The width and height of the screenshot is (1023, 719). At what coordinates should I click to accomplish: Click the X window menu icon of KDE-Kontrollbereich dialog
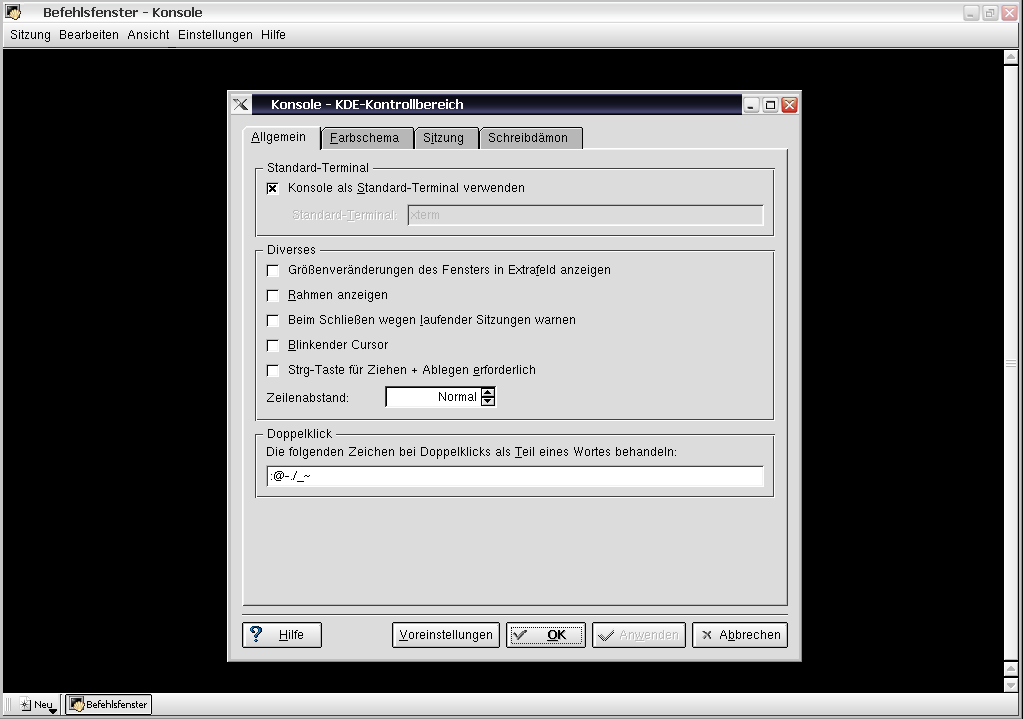(241, 104)
